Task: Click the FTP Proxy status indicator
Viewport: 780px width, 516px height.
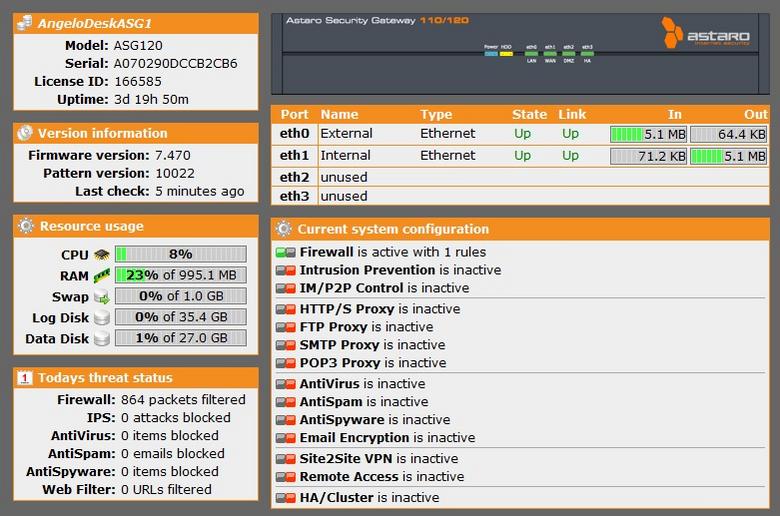Action: coord(286,327)
